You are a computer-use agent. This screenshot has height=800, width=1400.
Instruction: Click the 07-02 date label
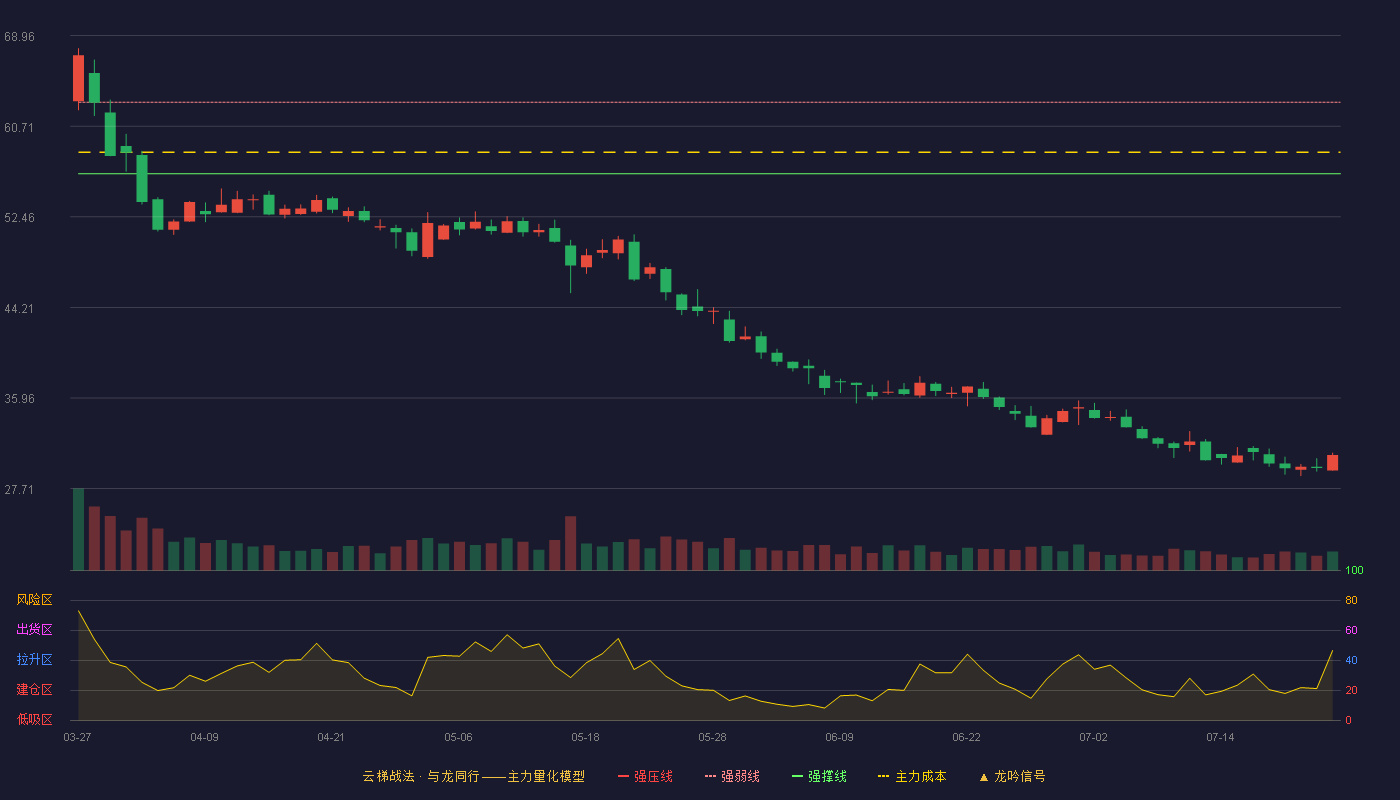coord(1093,737)
